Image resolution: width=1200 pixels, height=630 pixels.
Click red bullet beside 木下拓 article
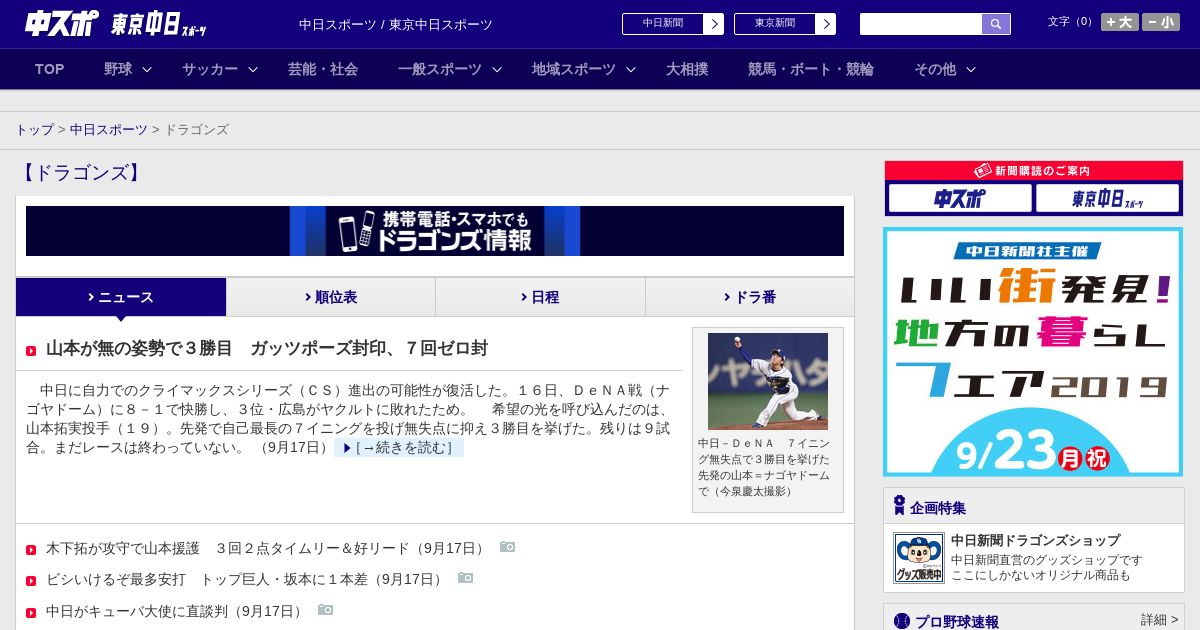click(31, 549)
